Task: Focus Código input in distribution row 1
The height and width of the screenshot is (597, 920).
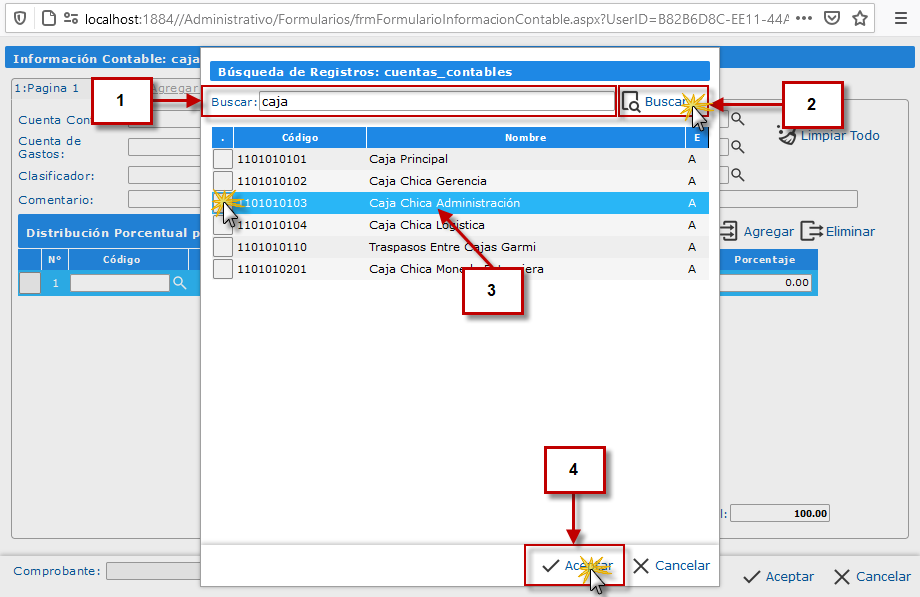Action: (120, 283)
